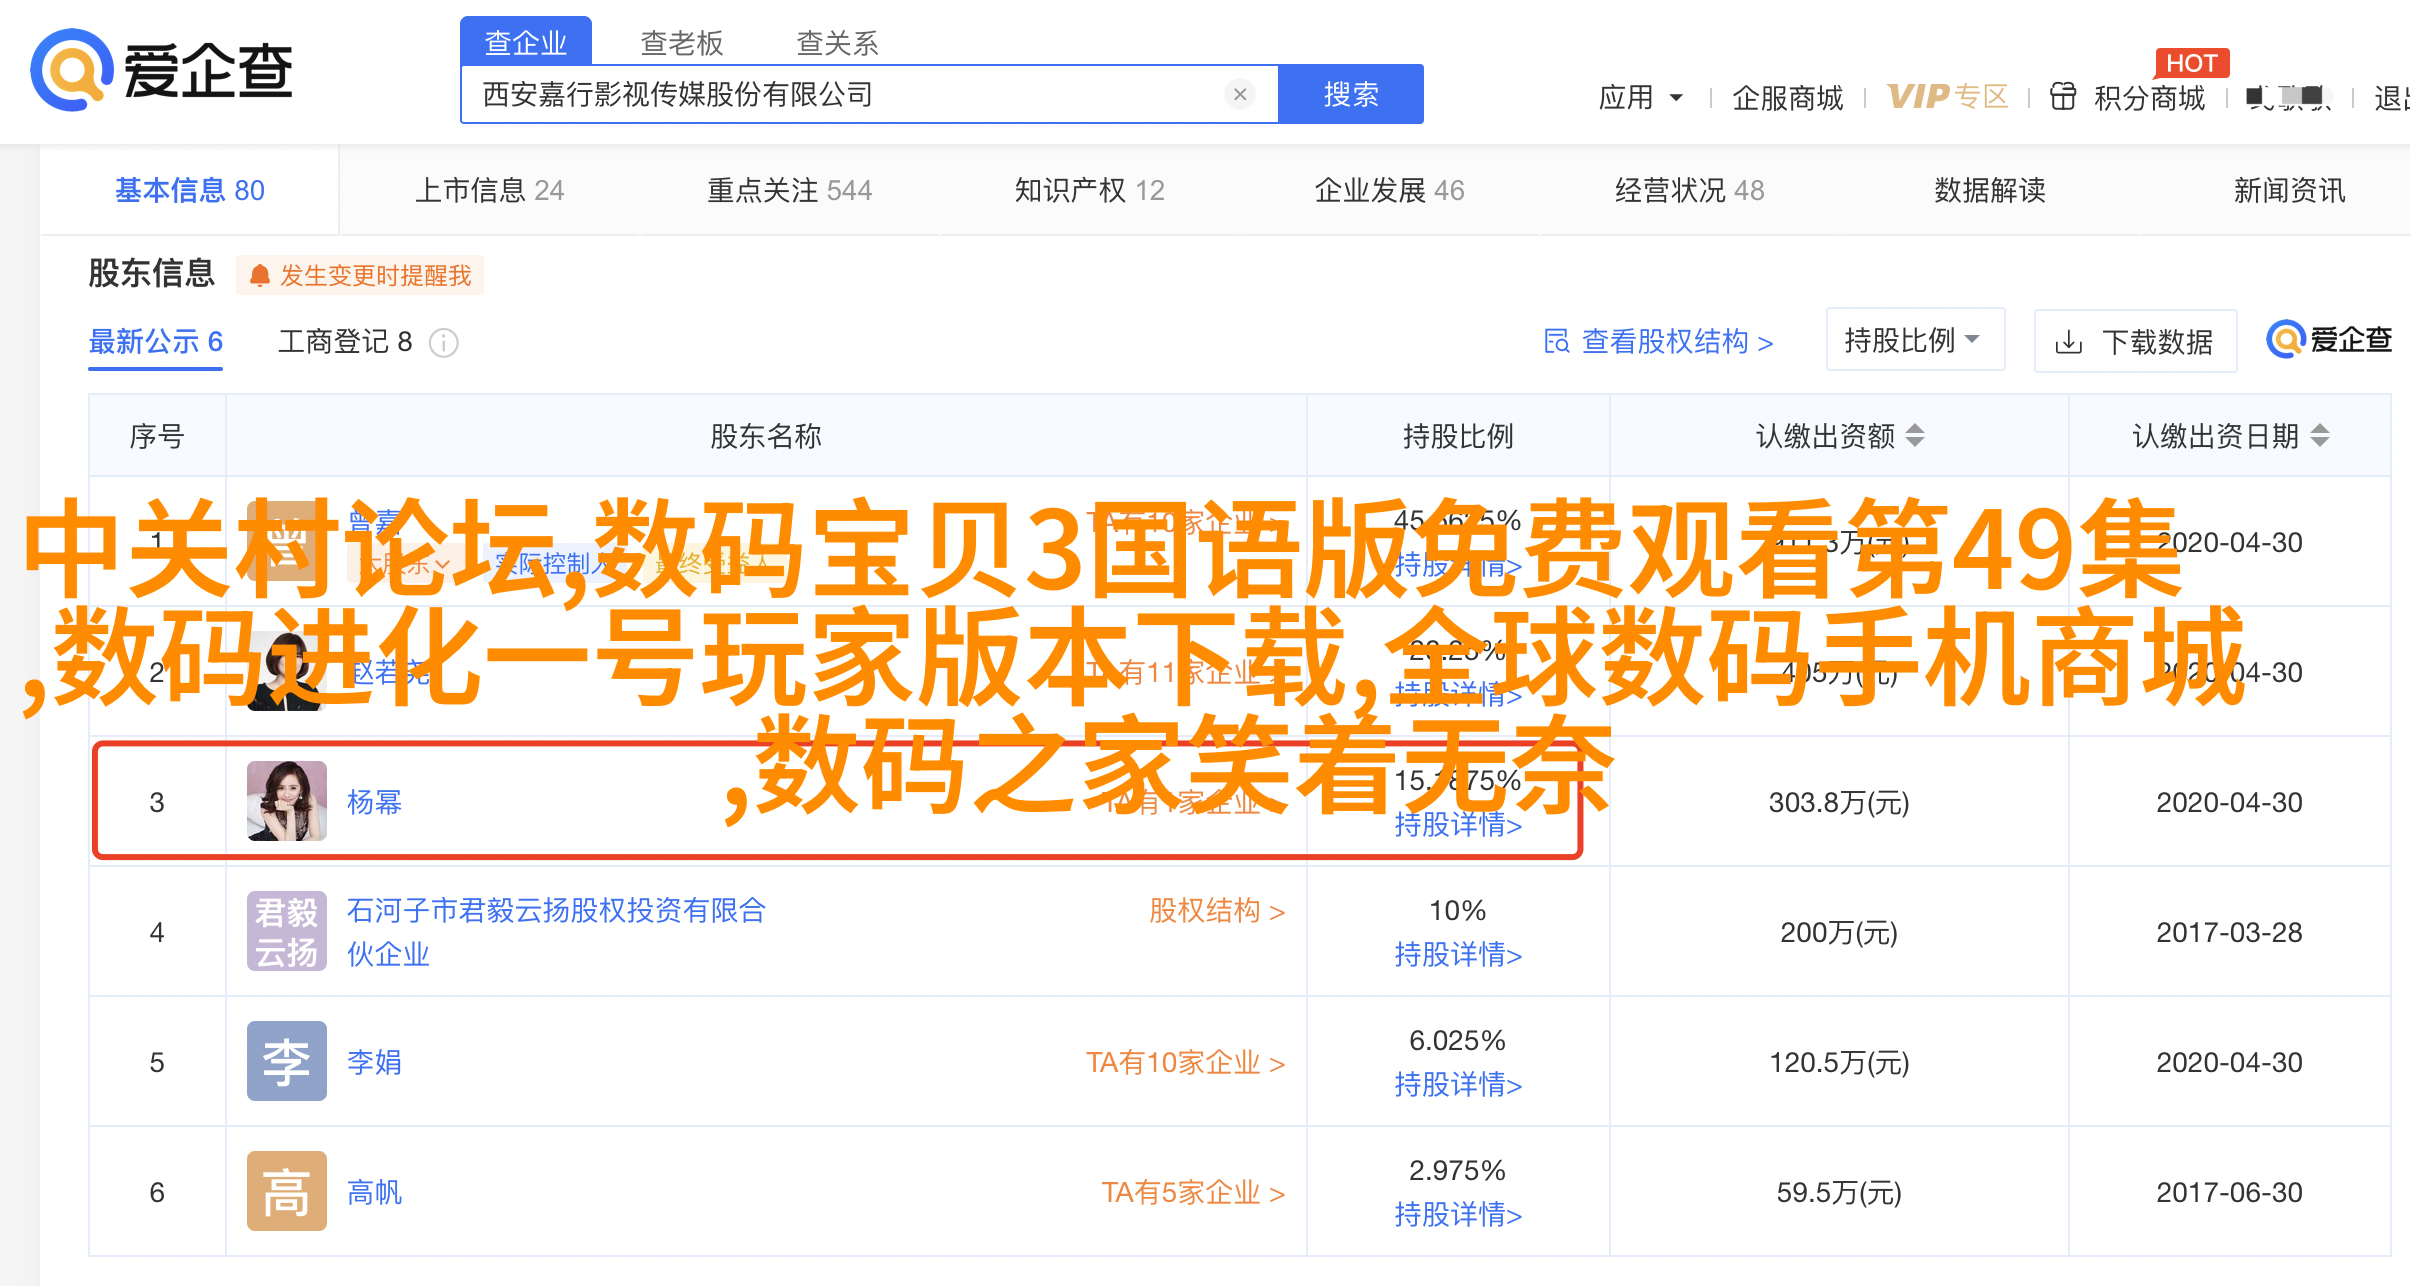Sort by 认缴出资额 using sort arrows

coord(1915,436)
